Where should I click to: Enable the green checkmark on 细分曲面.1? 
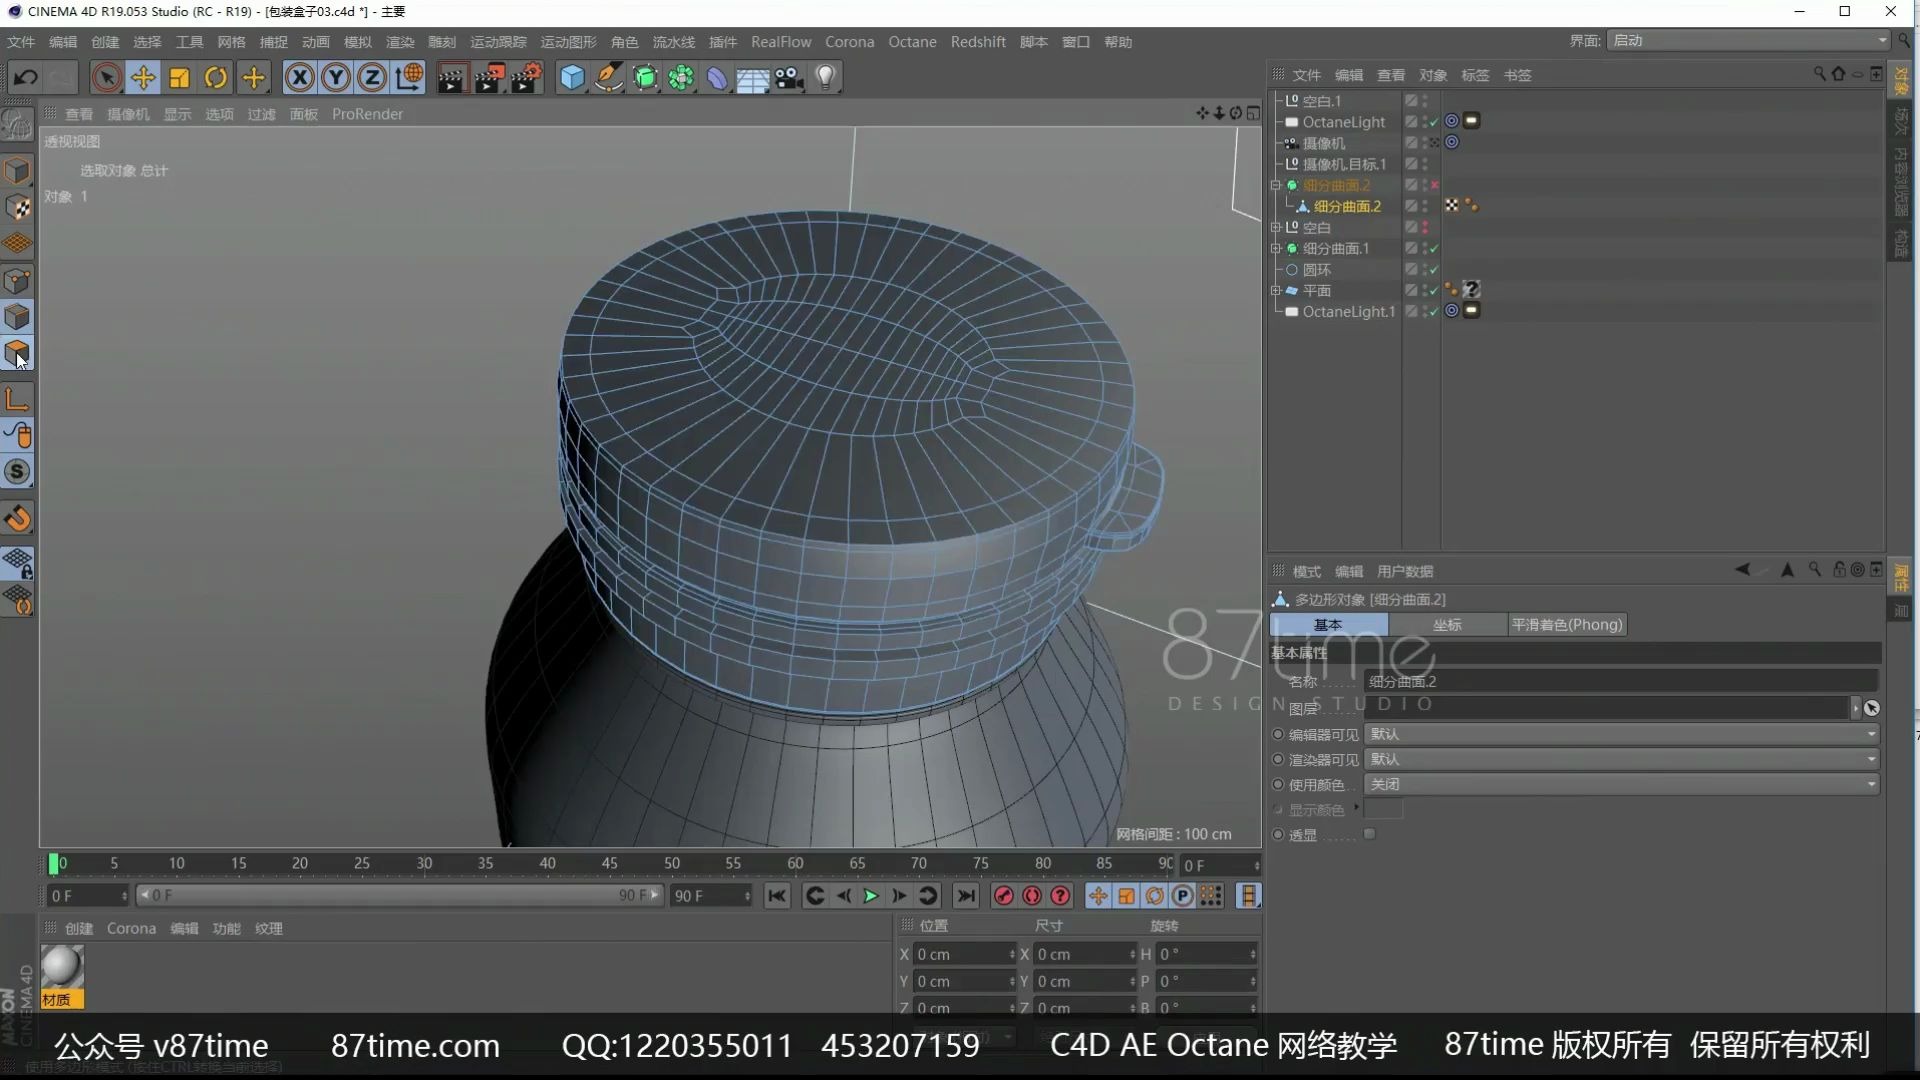[x=1433, y=248]
